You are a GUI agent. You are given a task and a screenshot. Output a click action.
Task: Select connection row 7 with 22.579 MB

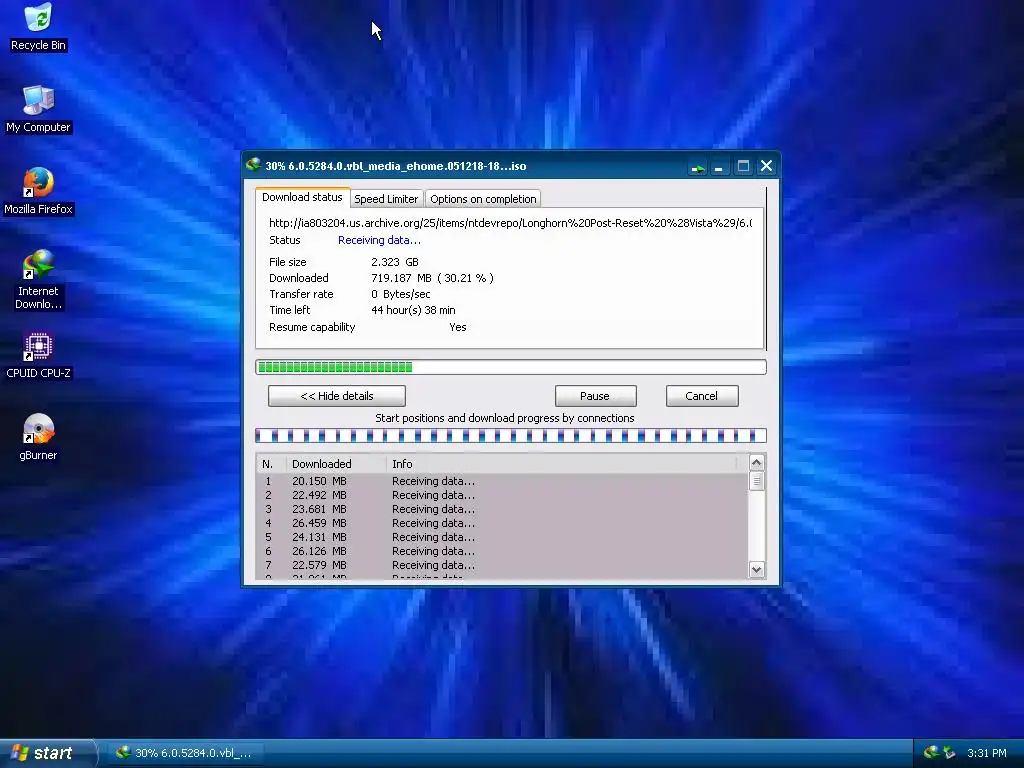click(x=502, y=566)
